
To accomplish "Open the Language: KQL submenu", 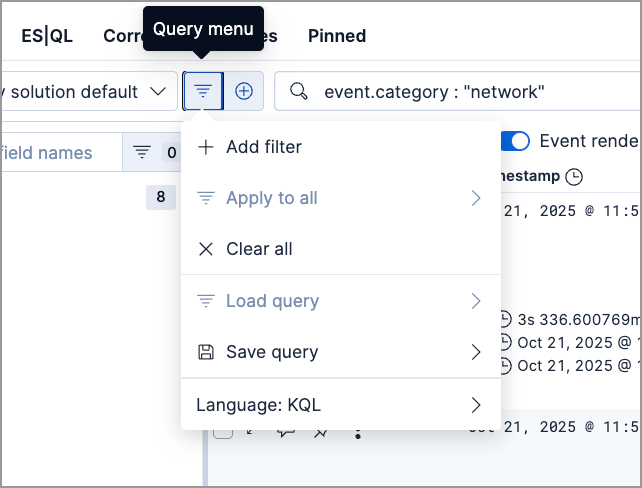I will 340,405.
